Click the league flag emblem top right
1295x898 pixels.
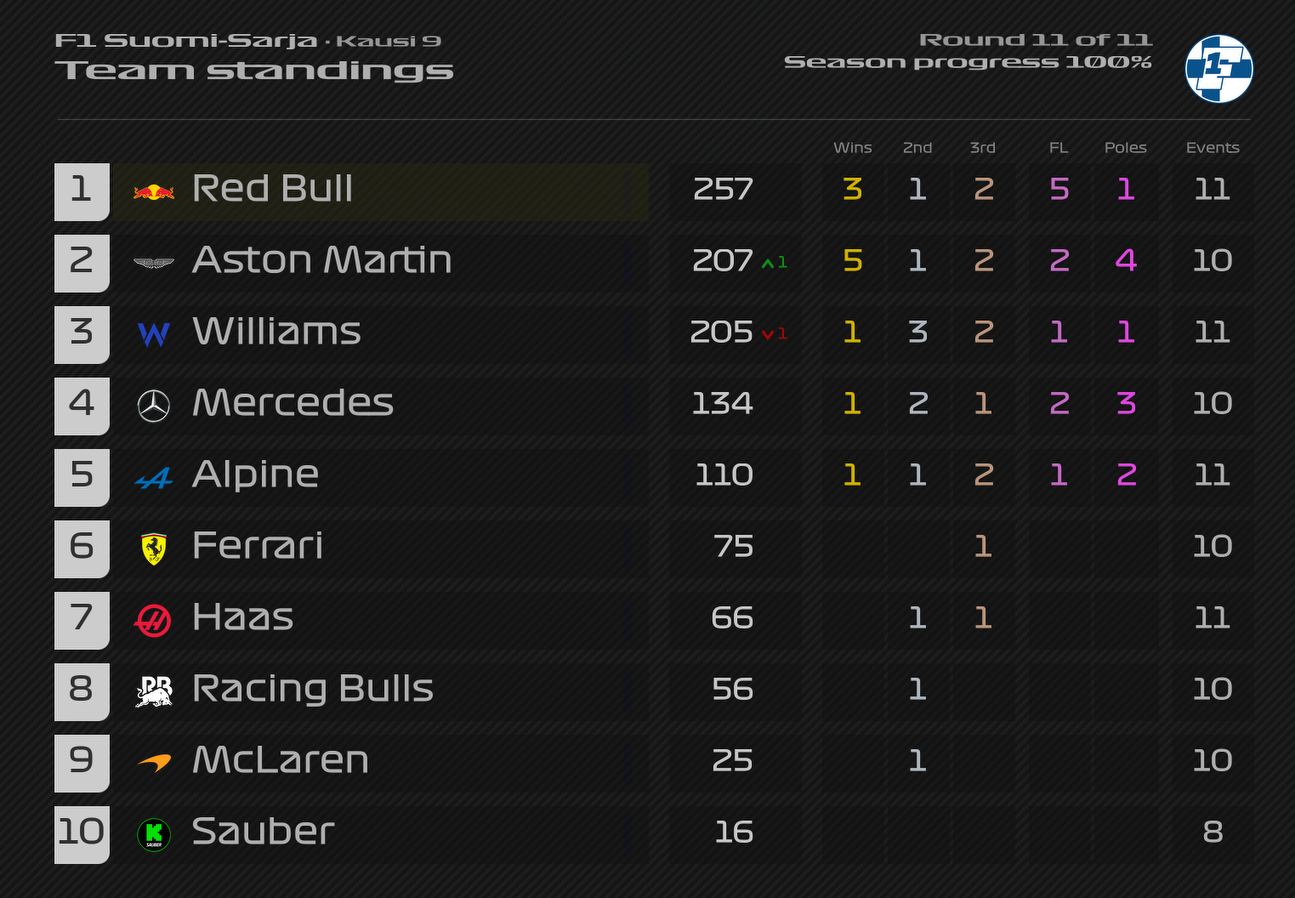point(1219,69)
